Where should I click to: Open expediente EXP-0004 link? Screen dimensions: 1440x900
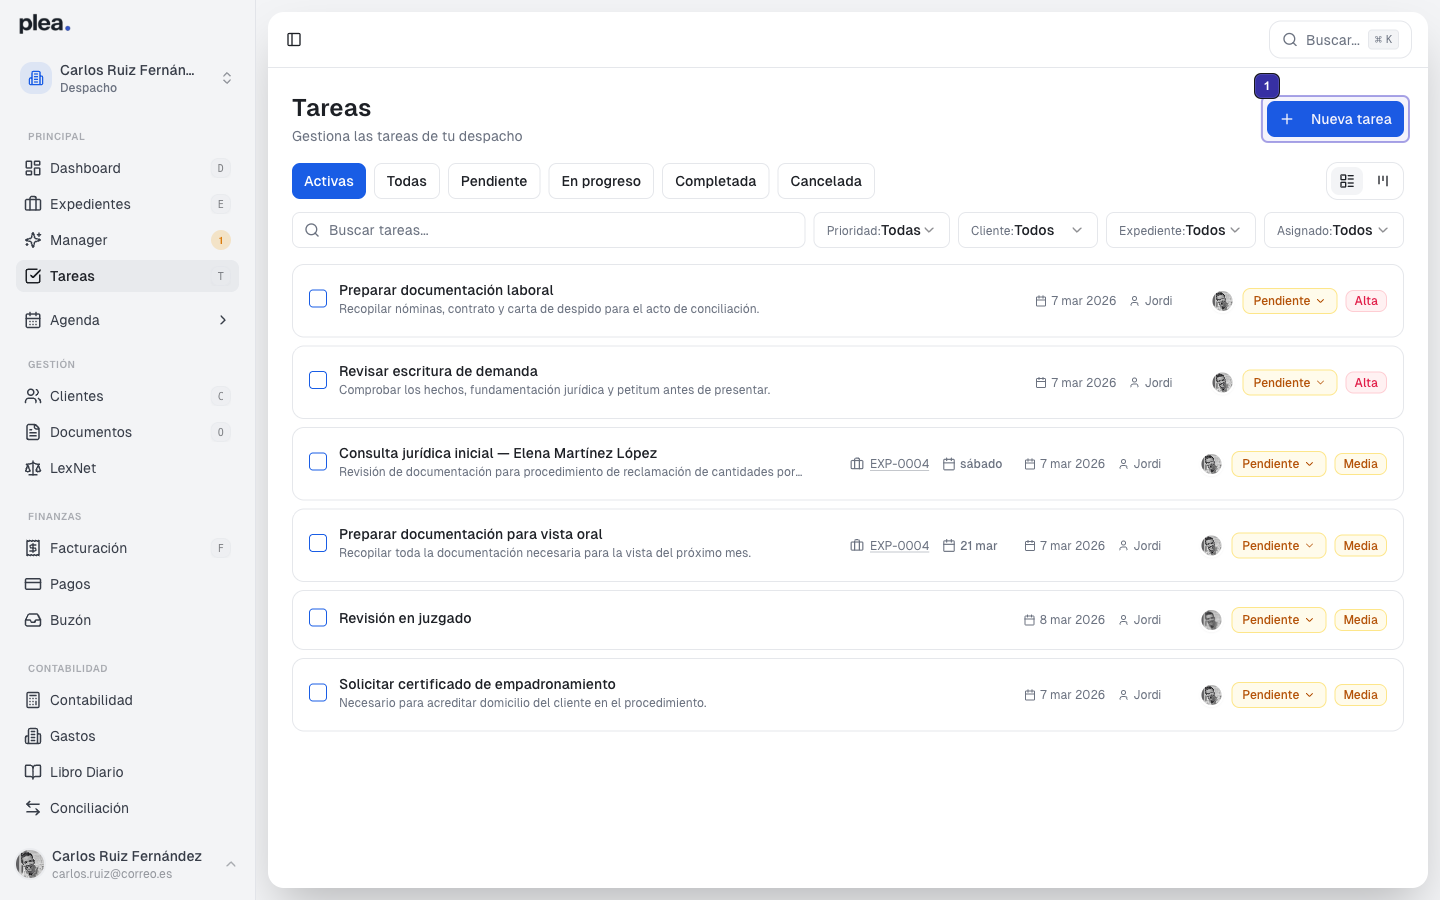point(898,463)
